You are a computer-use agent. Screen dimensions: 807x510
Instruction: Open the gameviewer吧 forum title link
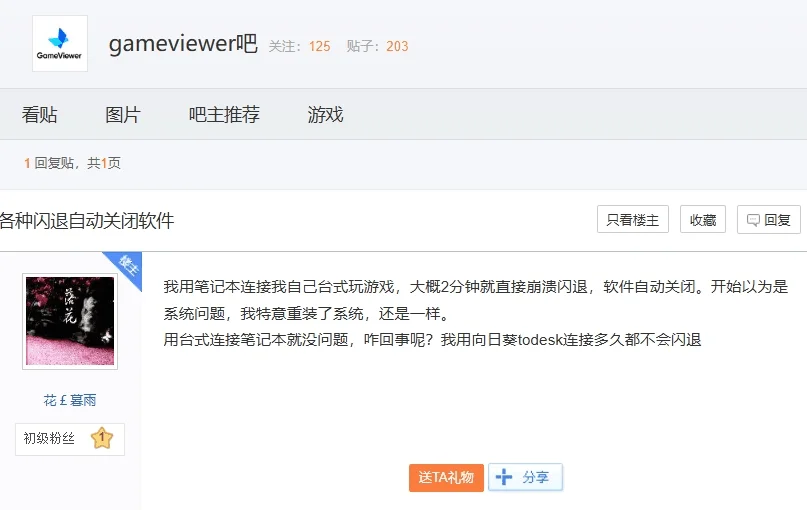coord(183,43)
